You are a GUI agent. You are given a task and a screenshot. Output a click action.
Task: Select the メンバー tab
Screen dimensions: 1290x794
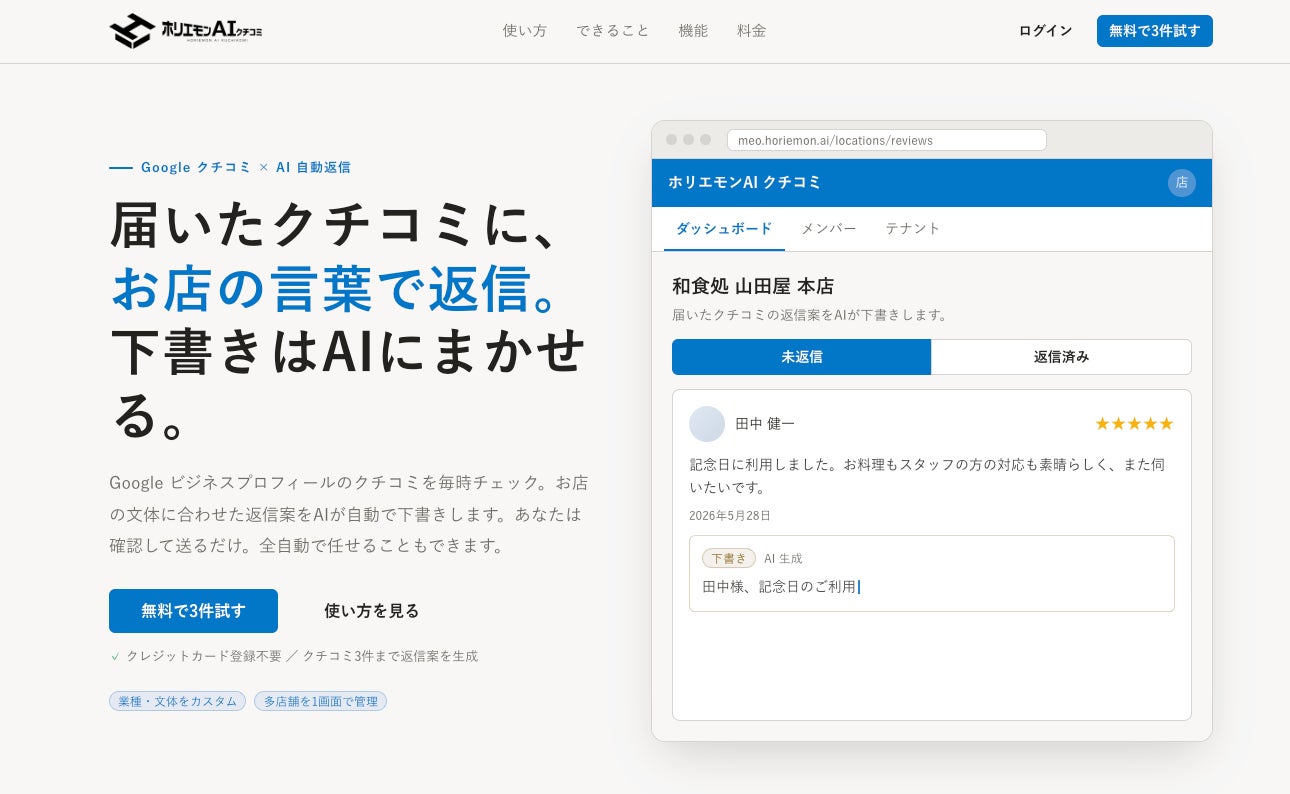pos(829,229)
